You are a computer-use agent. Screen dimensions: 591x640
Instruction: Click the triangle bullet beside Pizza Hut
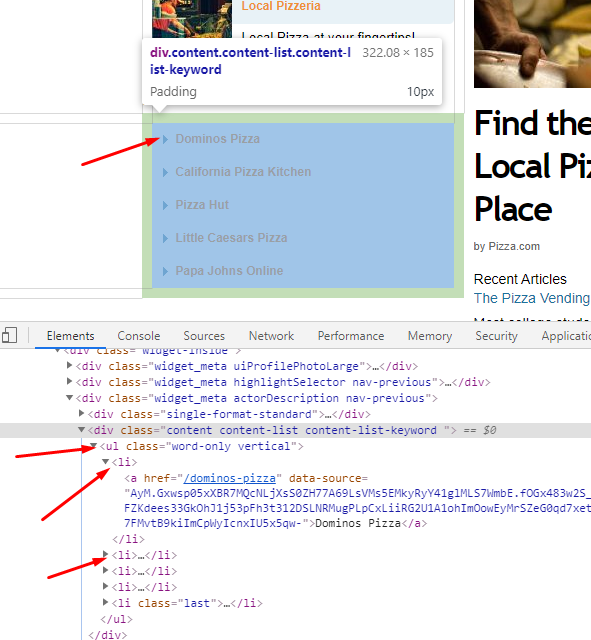165,205
